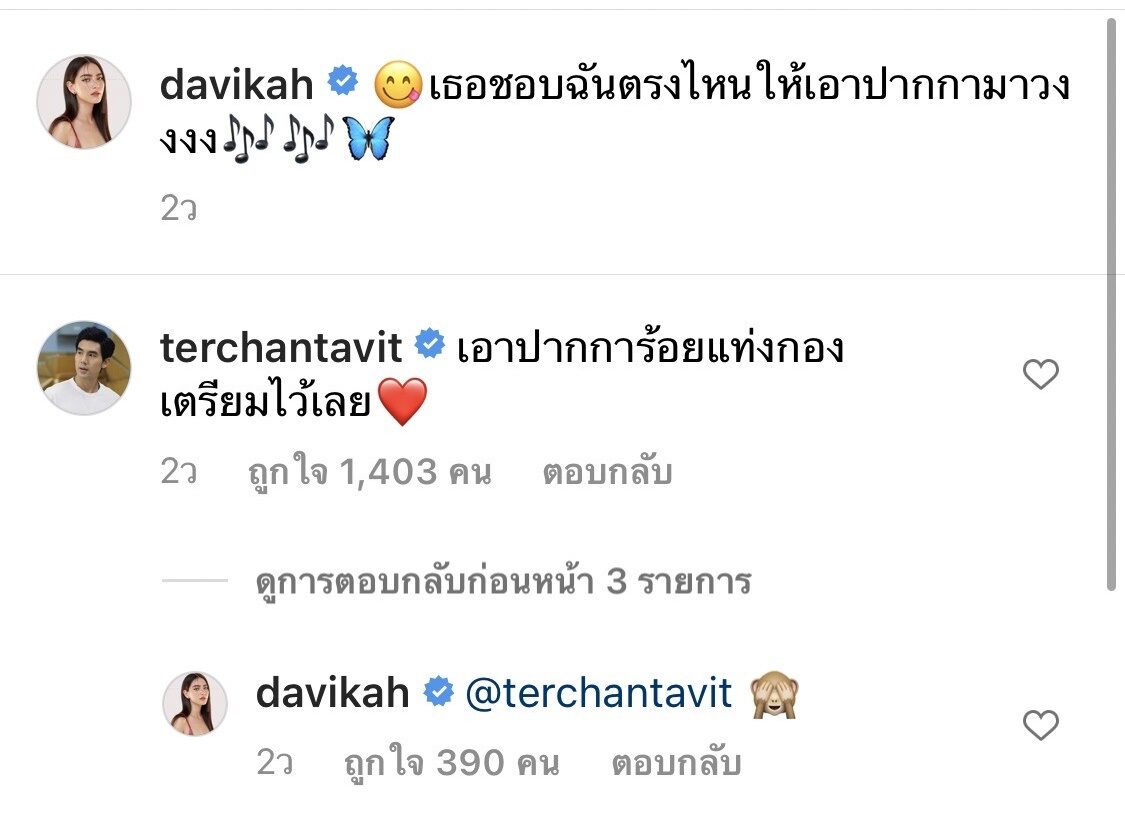Viewport: 1125px width, 828px height.
Task: Click the verified badge next to terchantavit
Action: (430, 343)
